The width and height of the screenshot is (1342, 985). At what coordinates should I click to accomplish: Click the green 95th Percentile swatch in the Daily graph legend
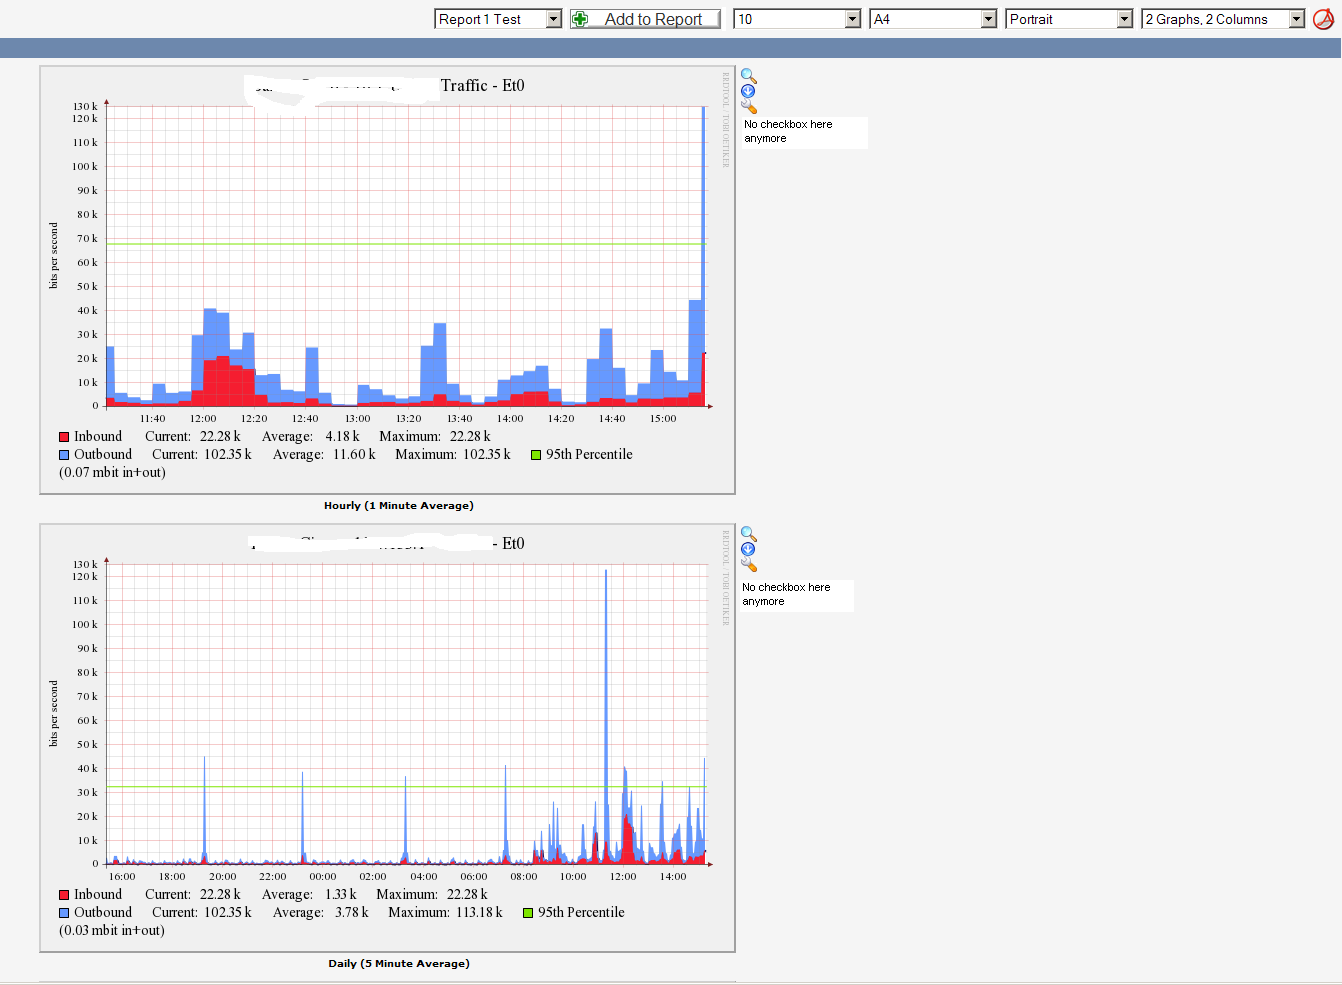528,913
